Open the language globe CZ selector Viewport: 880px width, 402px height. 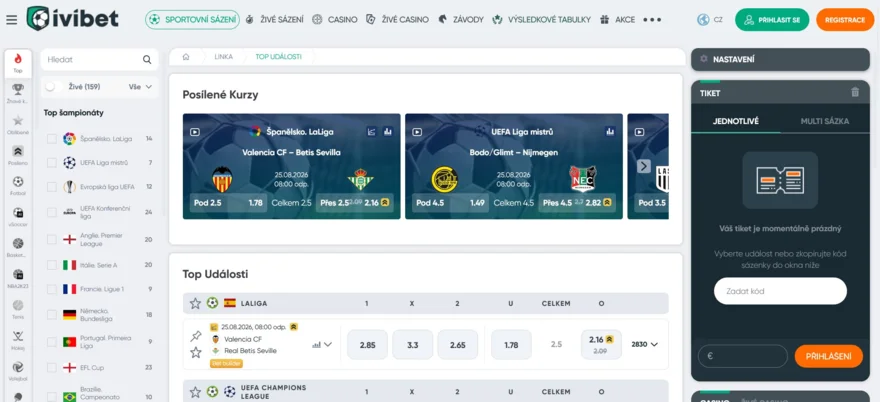coord(710,20)
